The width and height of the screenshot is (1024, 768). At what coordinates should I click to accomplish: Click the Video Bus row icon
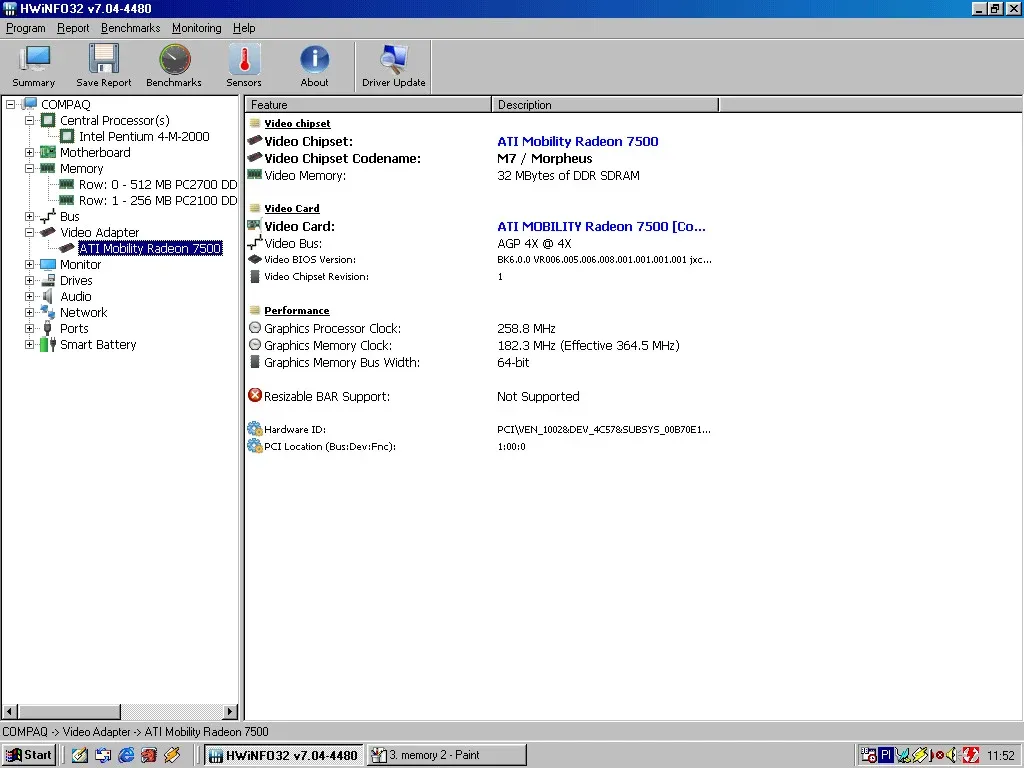(x=255, y=243)
